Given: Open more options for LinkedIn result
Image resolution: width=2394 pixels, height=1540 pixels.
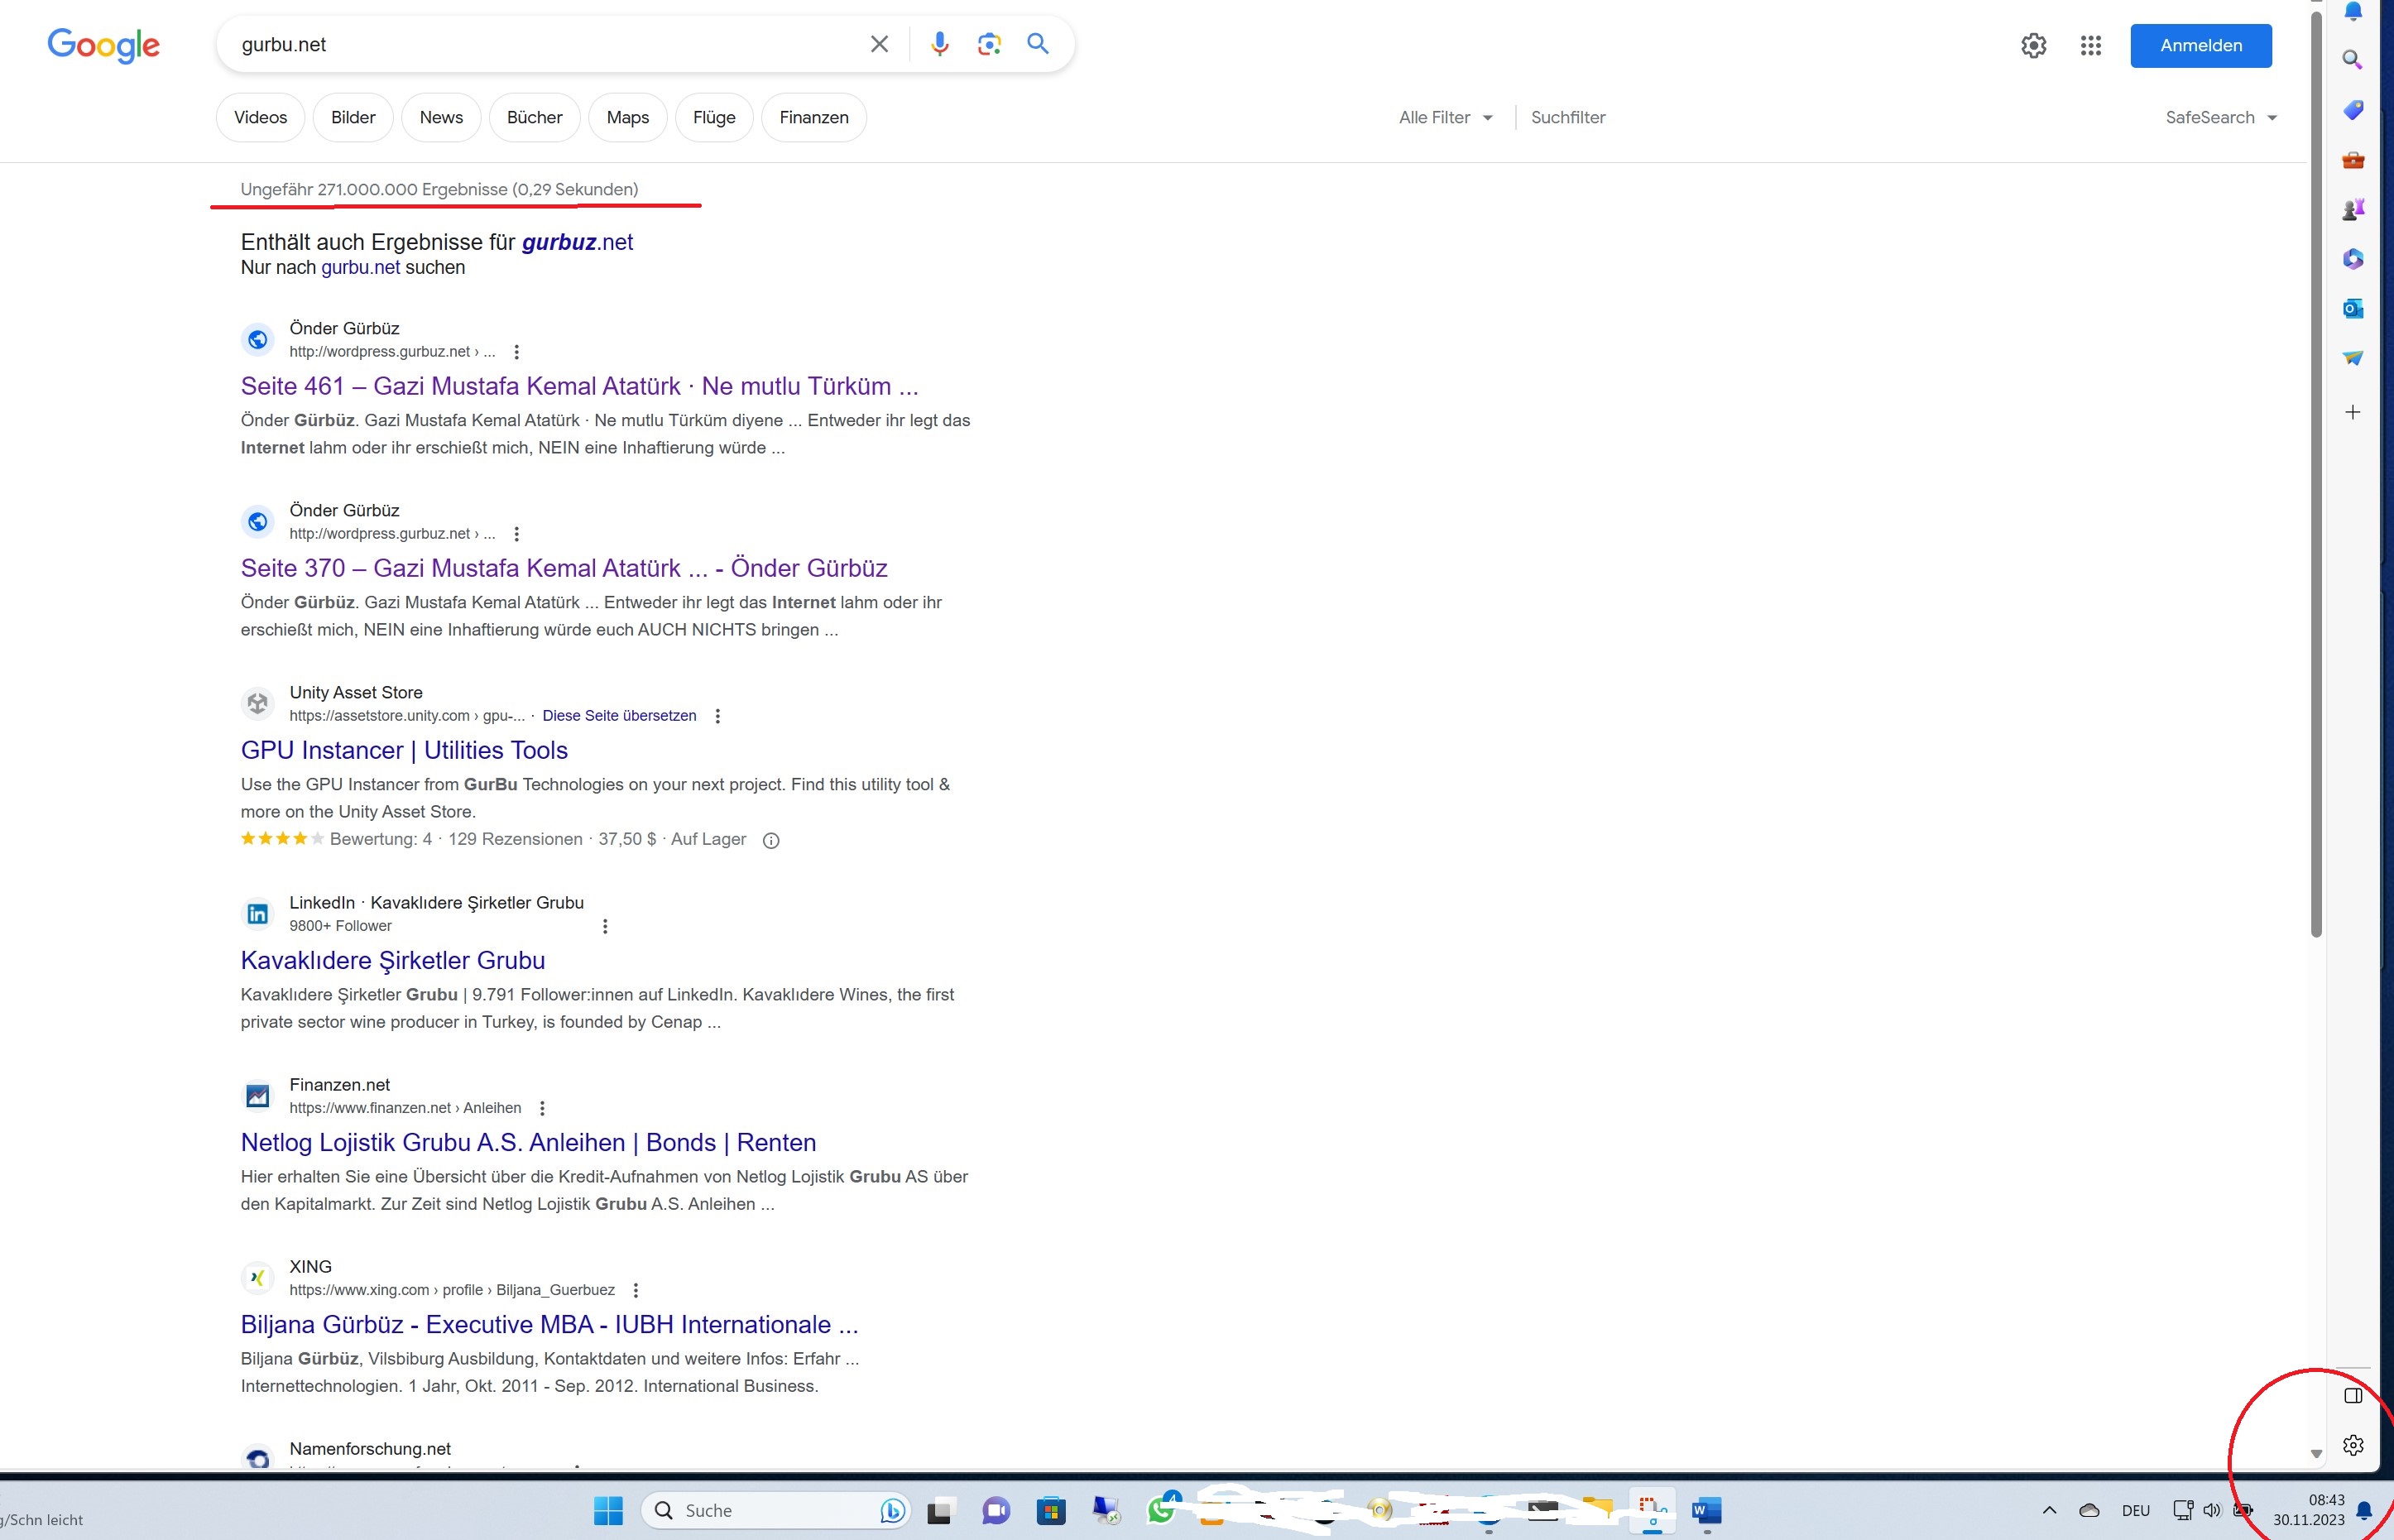Looking at the screenshot, I should [605, 926].
